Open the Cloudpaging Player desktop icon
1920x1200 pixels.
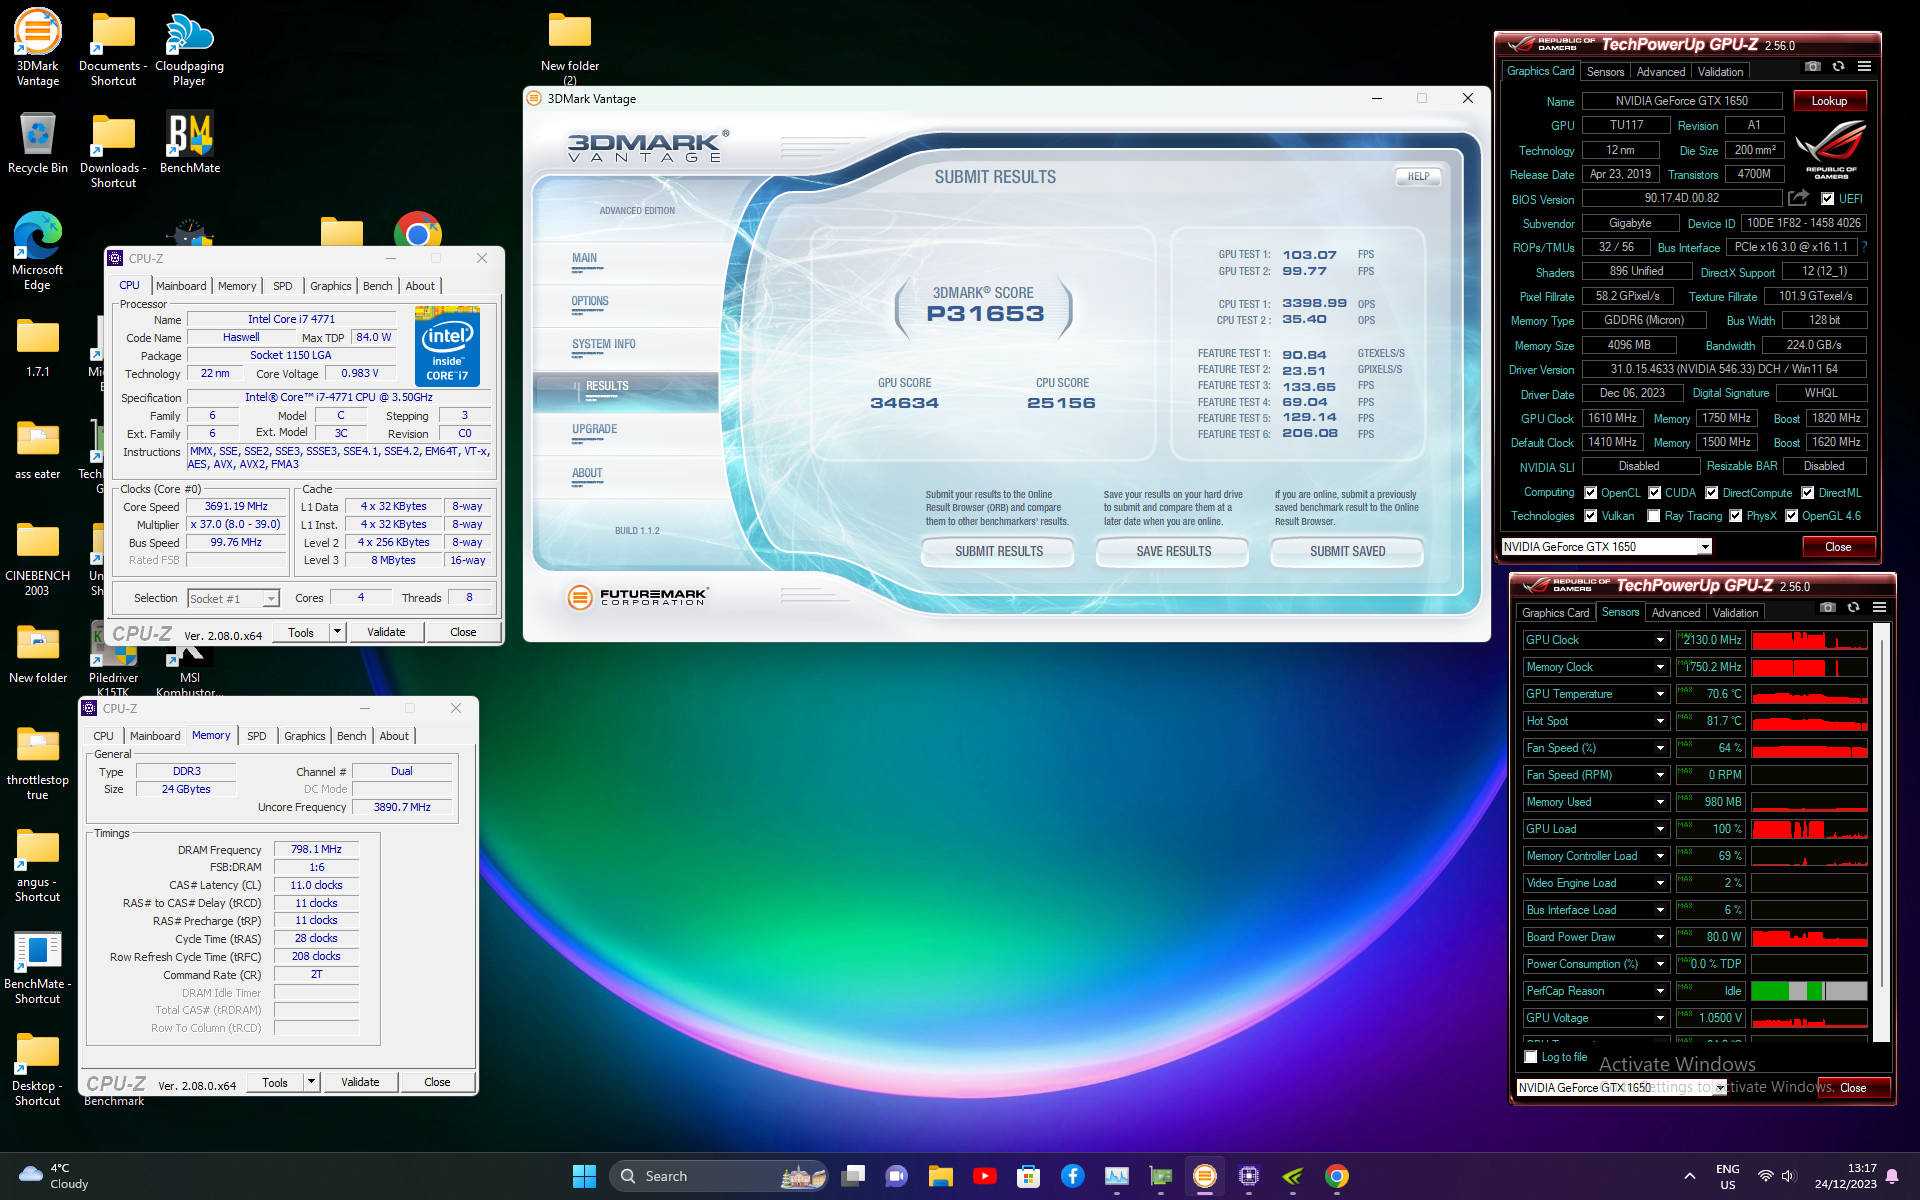189,48
